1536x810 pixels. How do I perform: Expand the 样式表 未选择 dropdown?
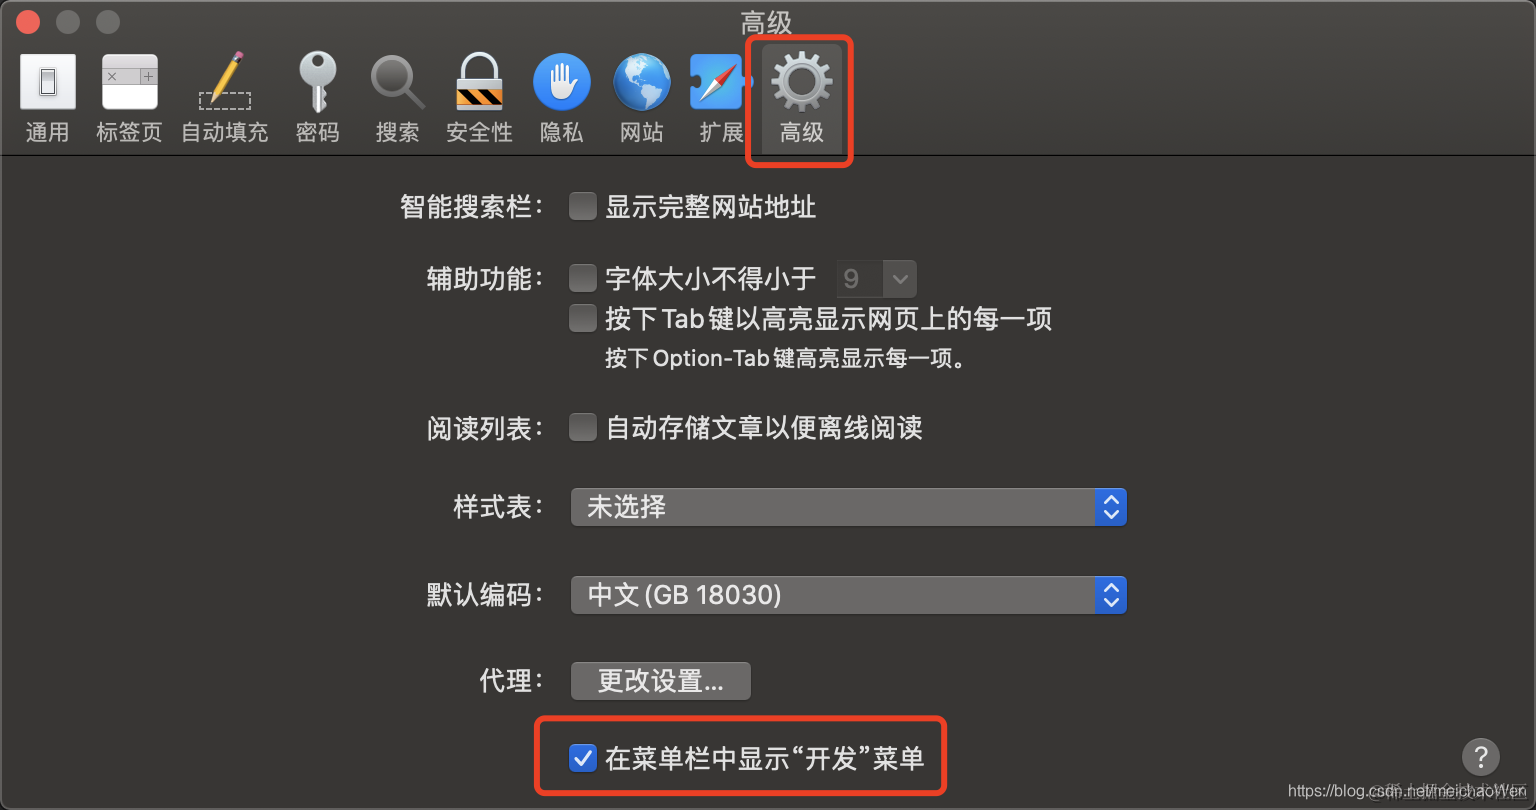[848, 507]
